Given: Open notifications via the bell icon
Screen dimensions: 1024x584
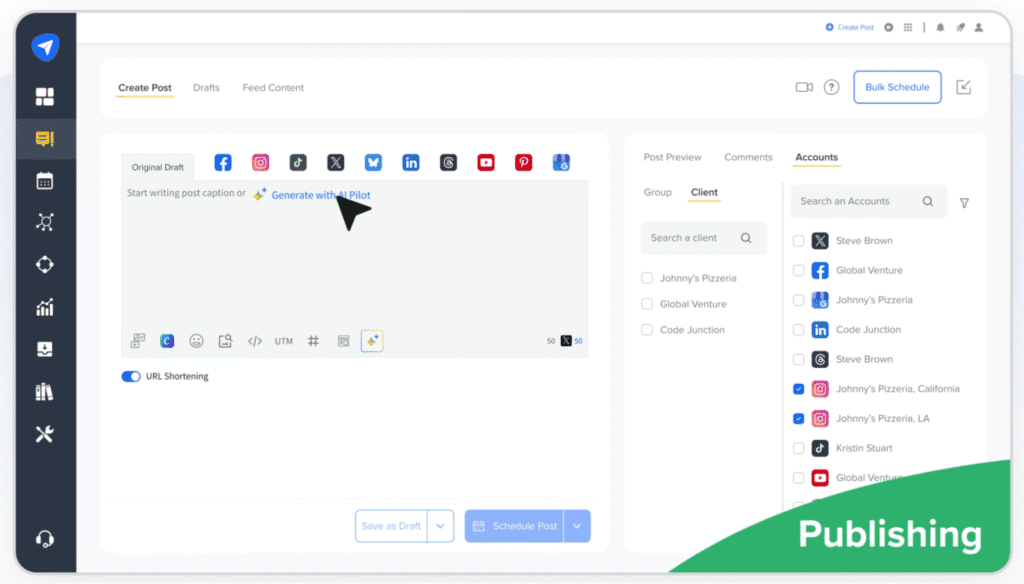Looking at the screenshot, I should 938,27.
